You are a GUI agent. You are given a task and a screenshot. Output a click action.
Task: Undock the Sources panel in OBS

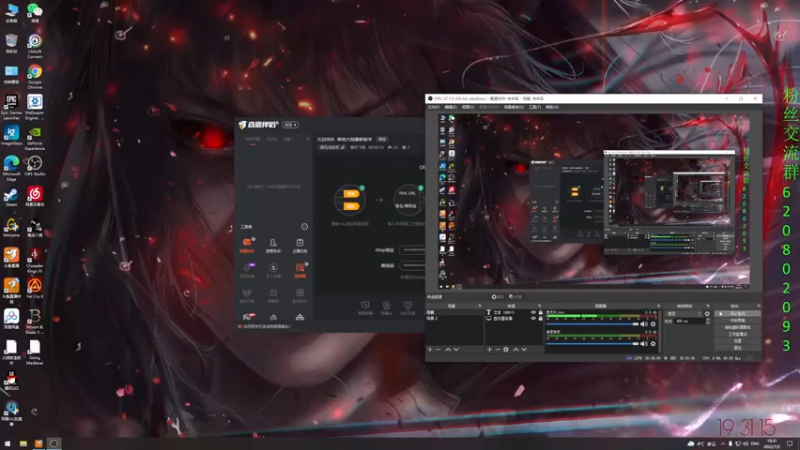coord(540,306)
